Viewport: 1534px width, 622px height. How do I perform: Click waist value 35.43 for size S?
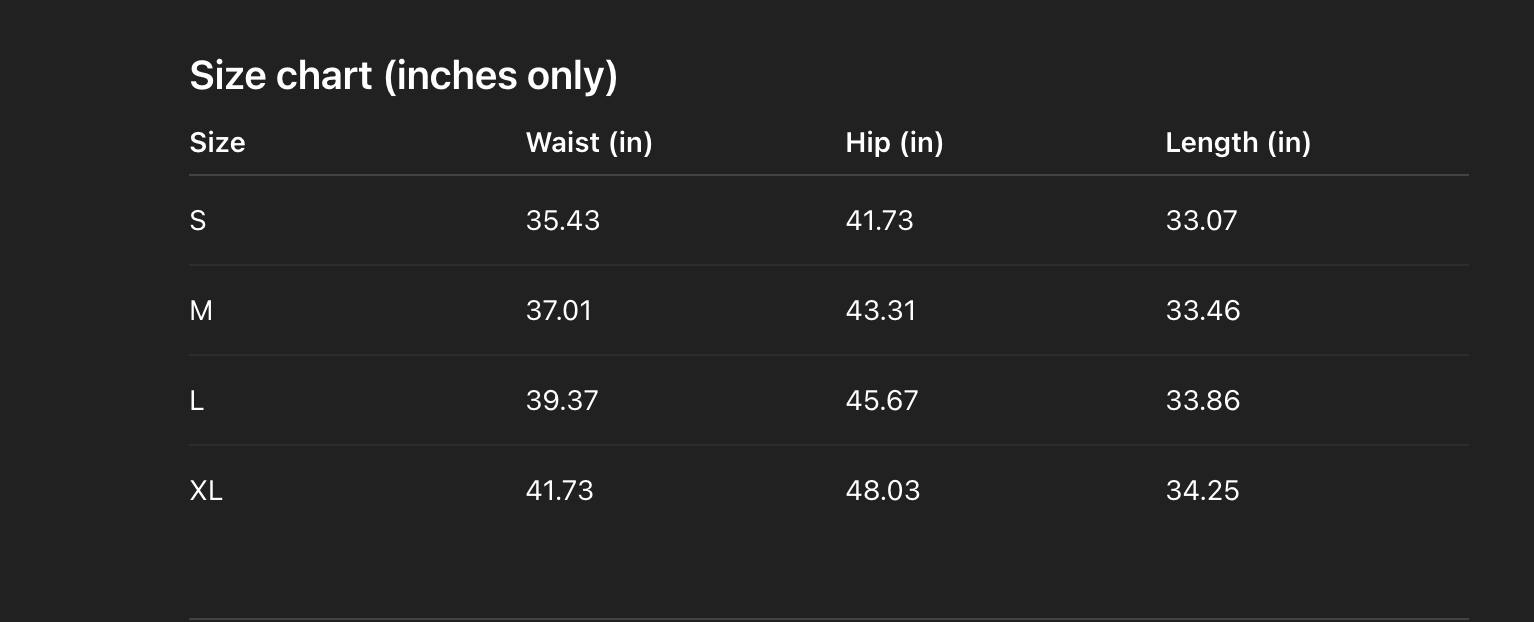click(563, 221)
